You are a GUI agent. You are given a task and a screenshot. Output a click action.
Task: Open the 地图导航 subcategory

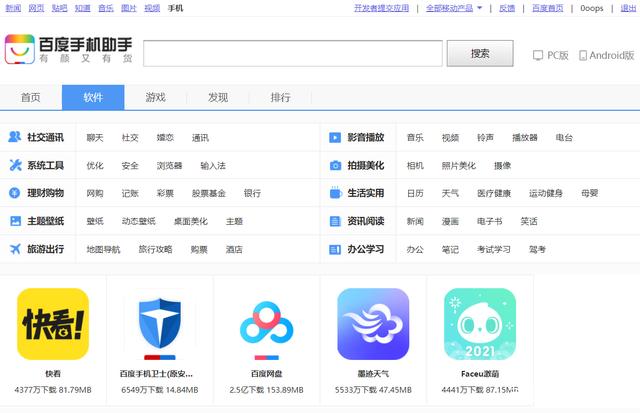[x=103, y=249]
